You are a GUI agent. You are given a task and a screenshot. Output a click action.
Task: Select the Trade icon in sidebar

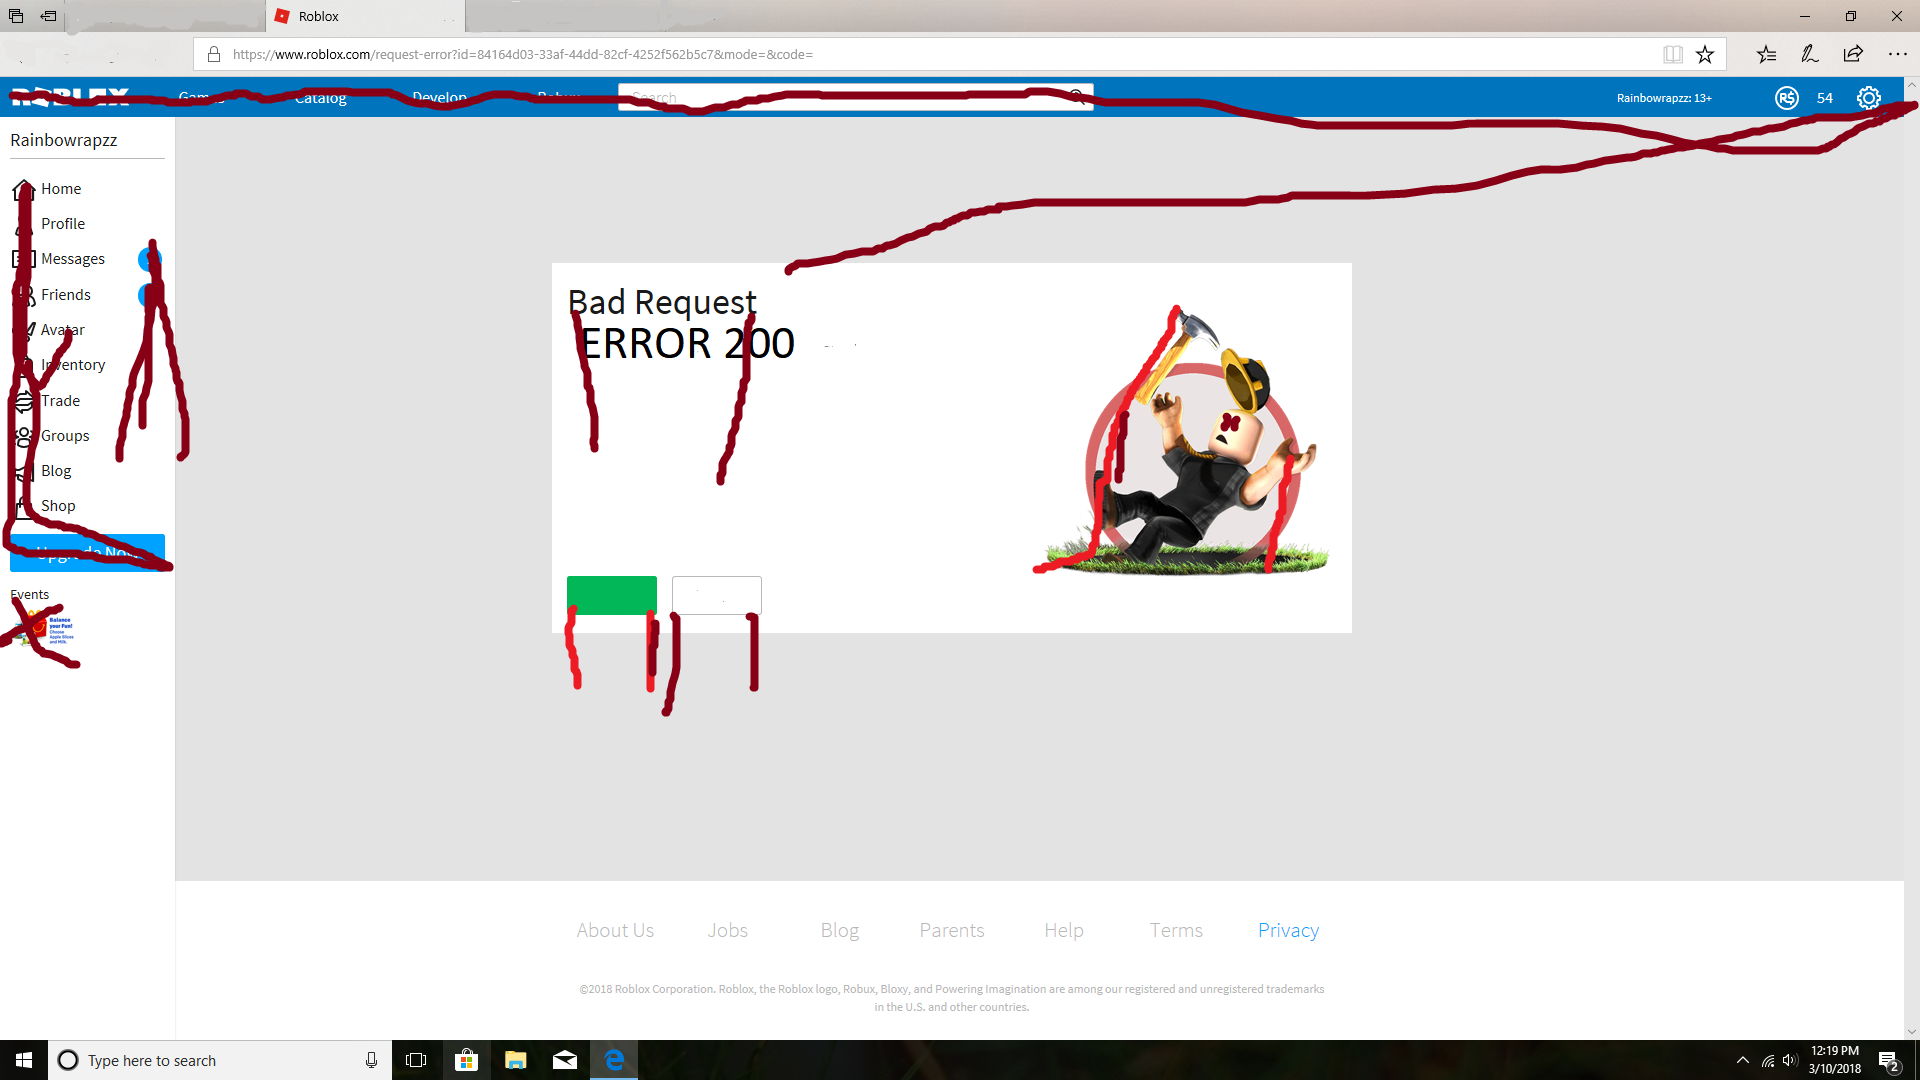[22, 400]
